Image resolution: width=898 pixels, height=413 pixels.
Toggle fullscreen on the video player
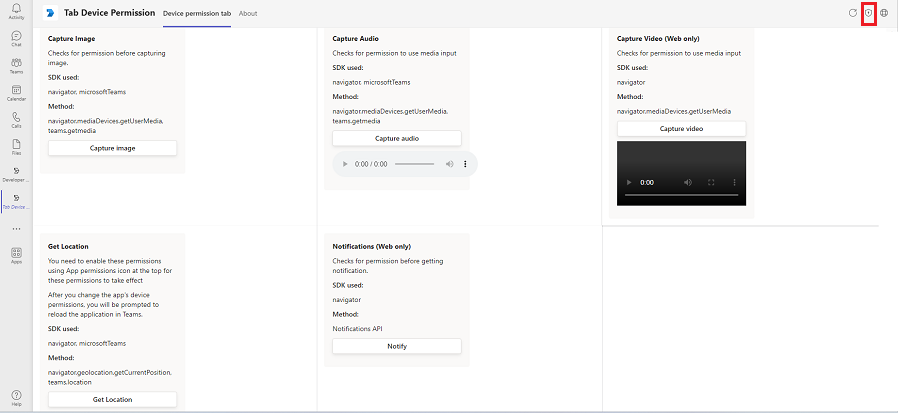coord(711,182)
